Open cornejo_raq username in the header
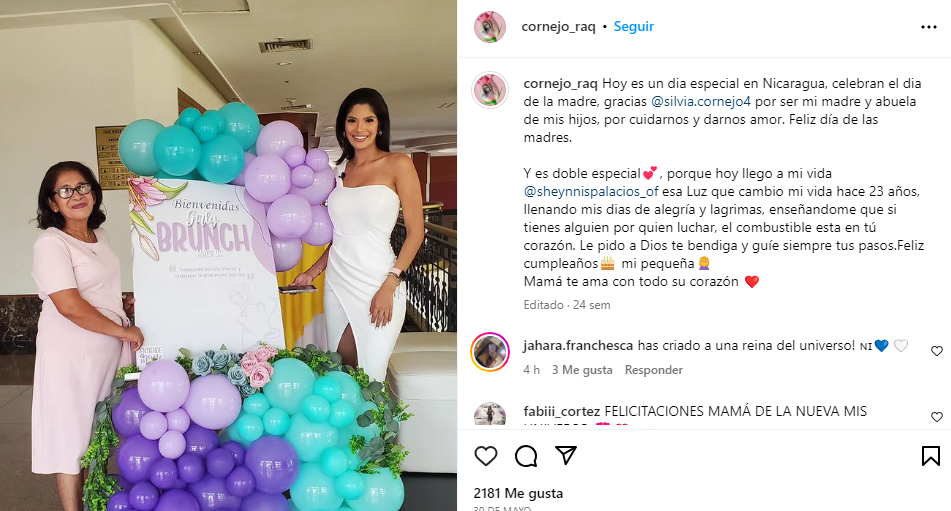The image size is (951, 511). tap(558, 27)
